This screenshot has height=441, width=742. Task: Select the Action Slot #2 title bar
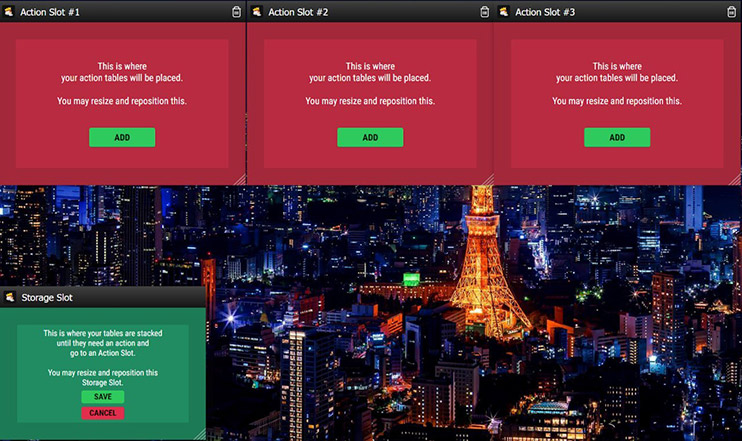tap(298, 12)
